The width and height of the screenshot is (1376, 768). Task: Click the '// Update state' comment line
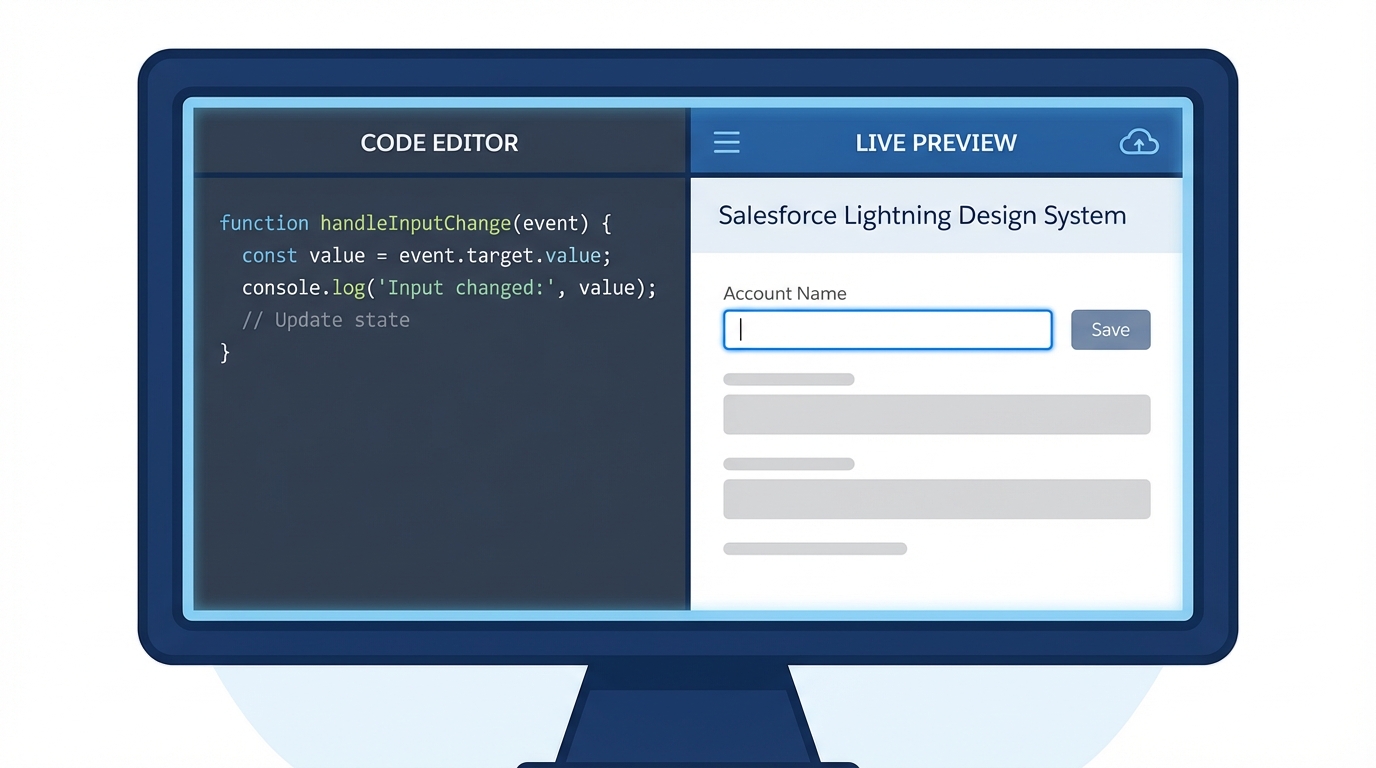tap(326, 320)
